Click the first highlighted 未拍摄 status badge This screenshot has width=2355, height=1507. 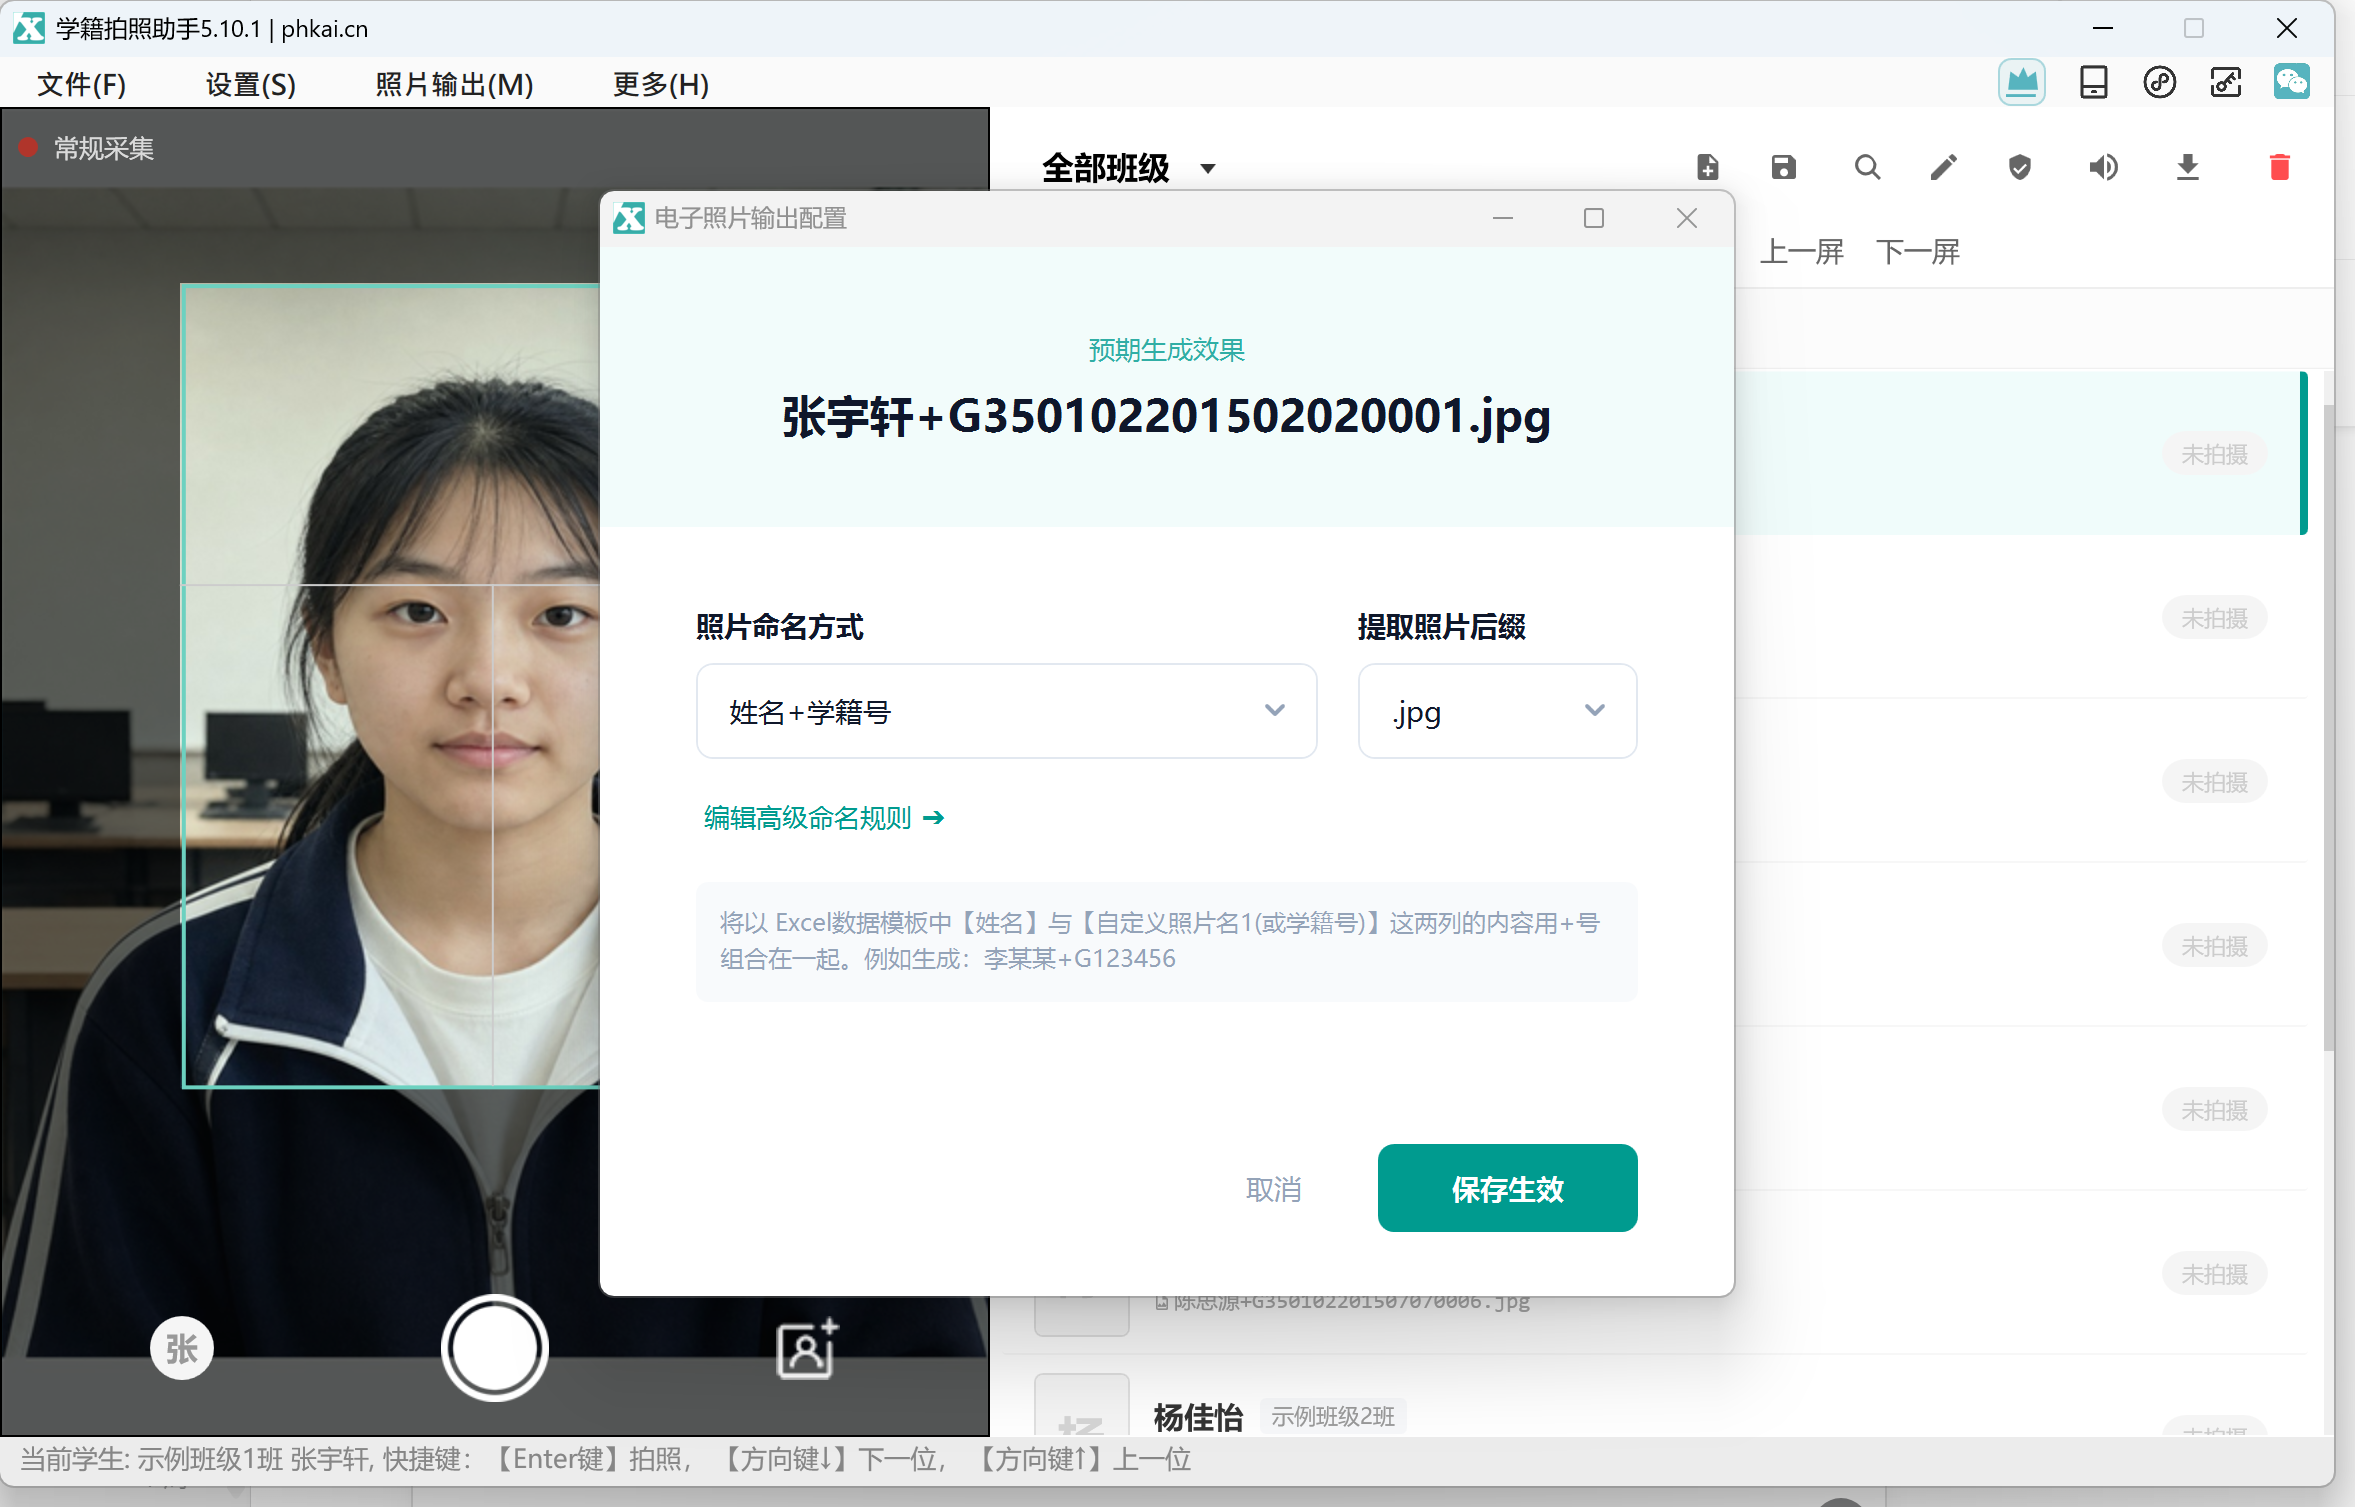coord(2214,455)
